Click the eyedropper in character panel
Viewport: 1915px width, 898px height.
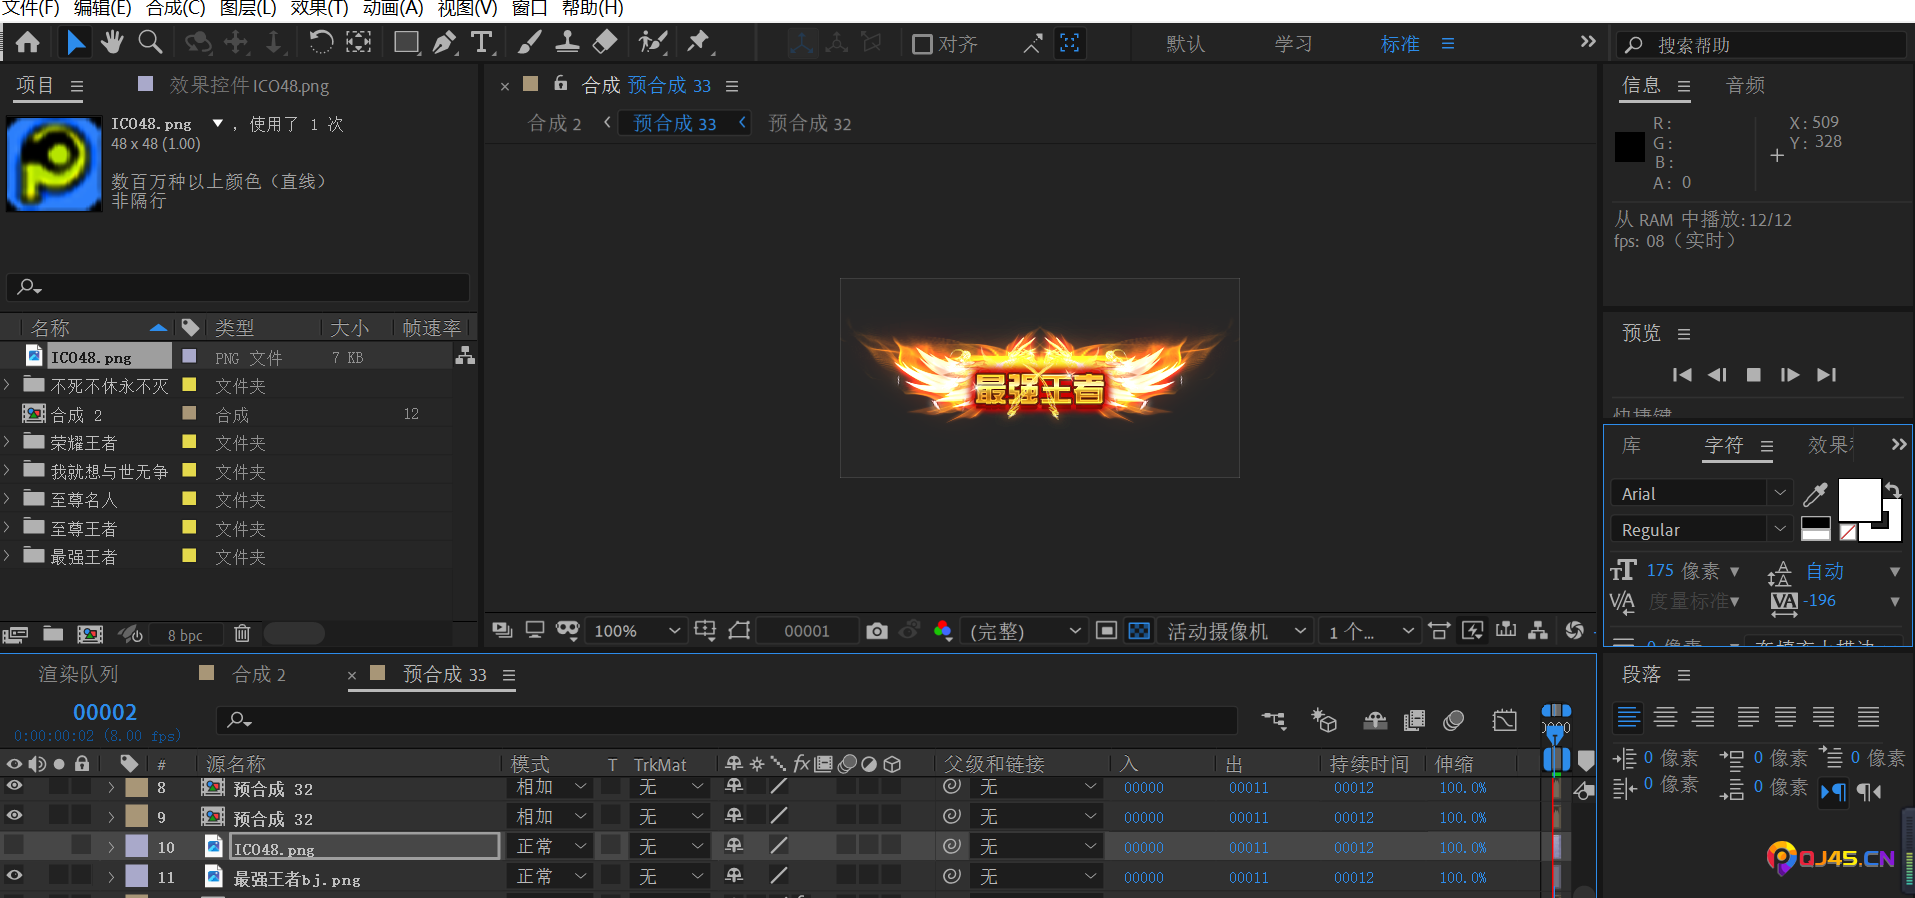(x=1815, y=493)
